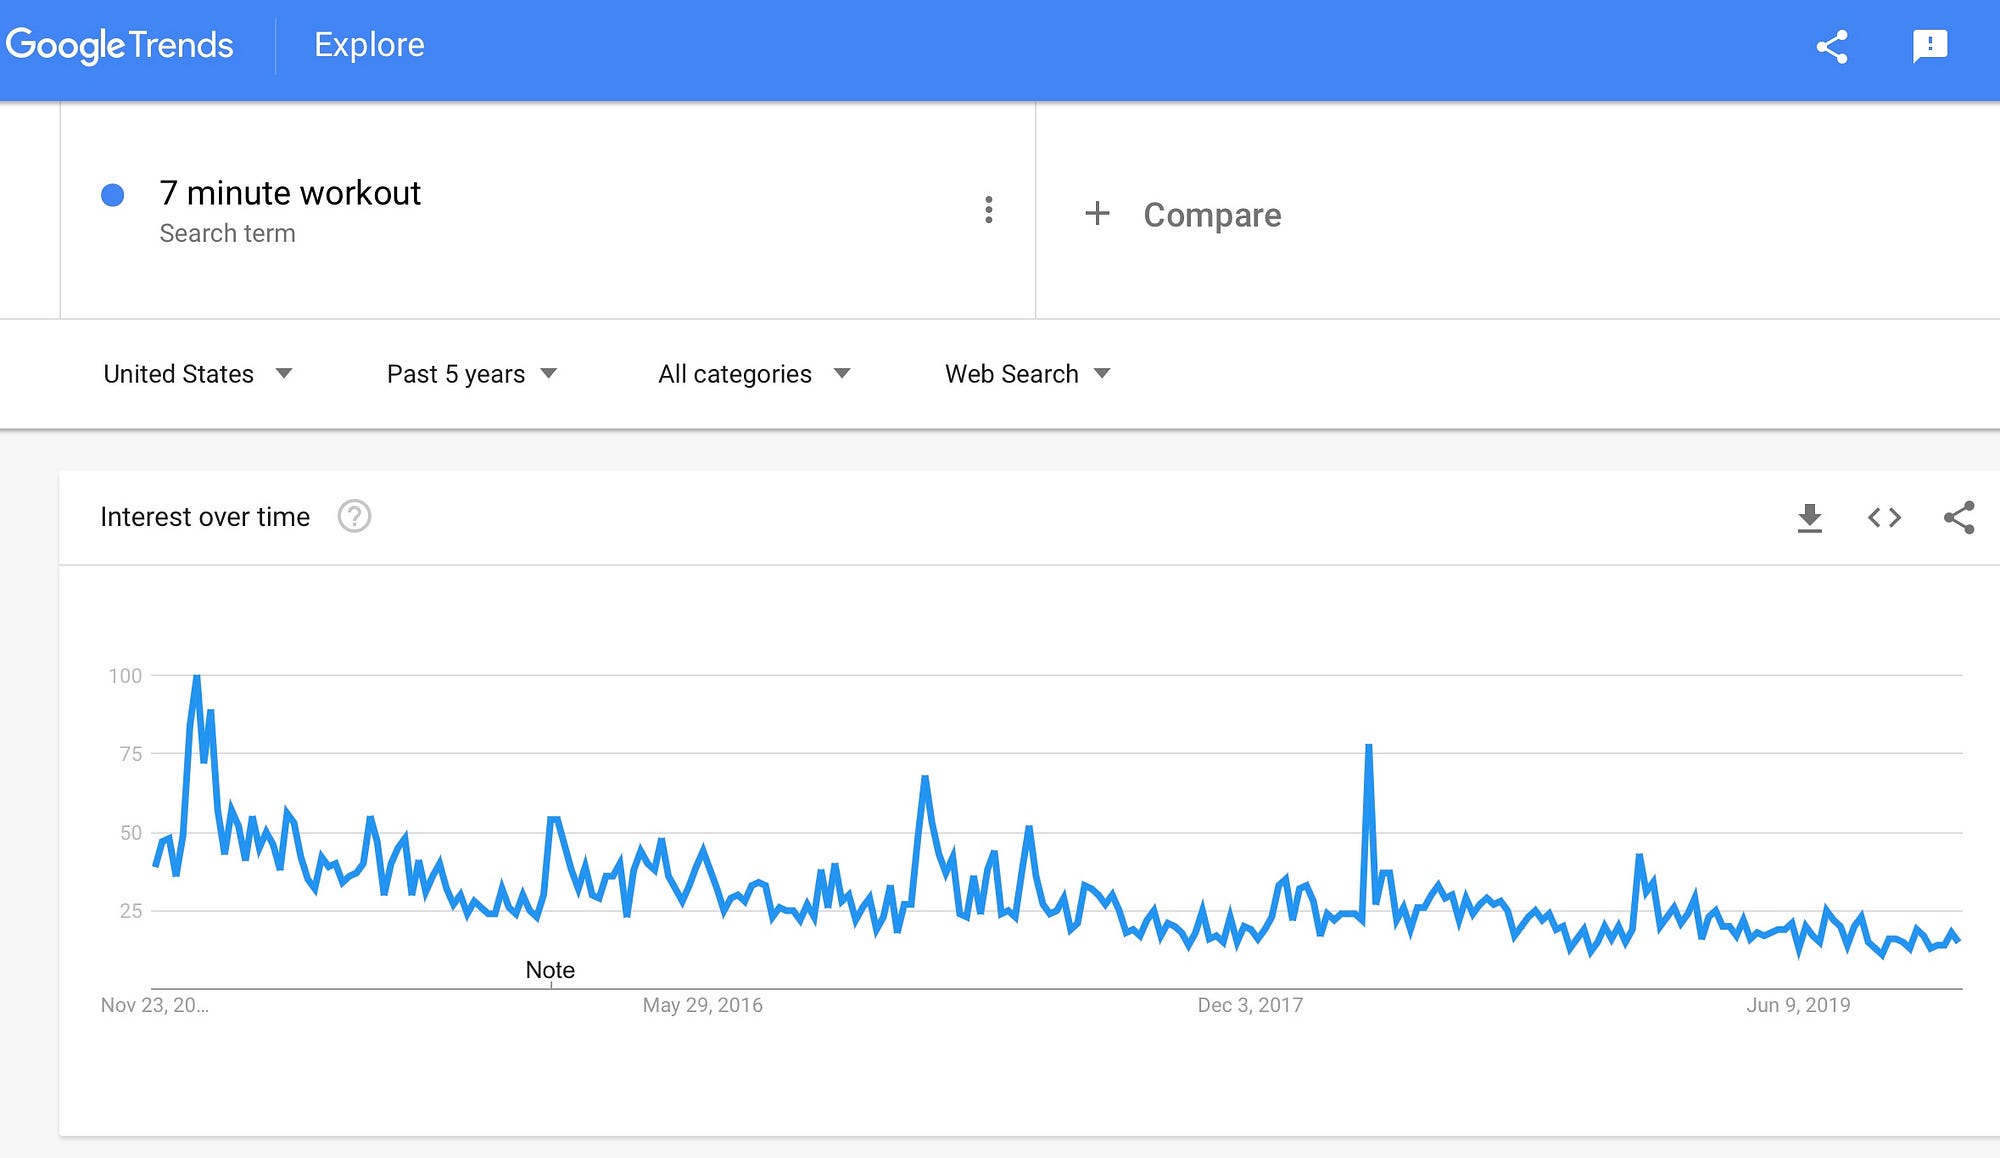2000x1158 pixels.
Task: Click the embed code icon
Action: [1884, 518]
